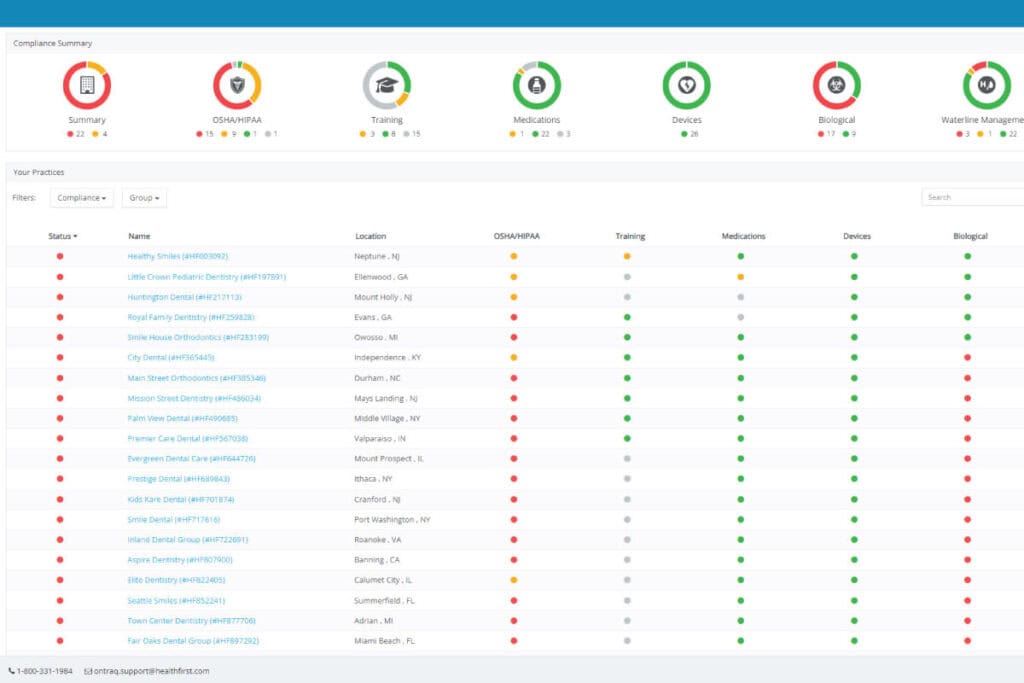
Task: Sort the table by Name column
Action: [139, 236]
